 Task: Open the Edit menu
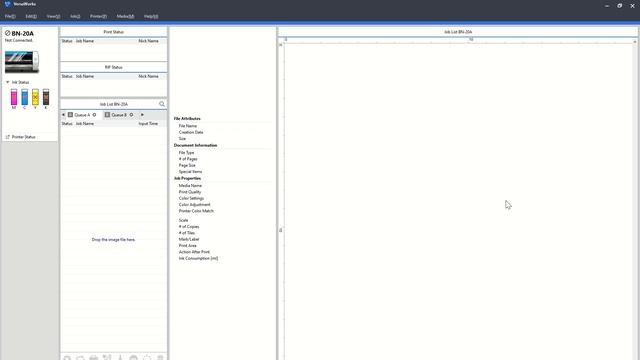(31, 16)
